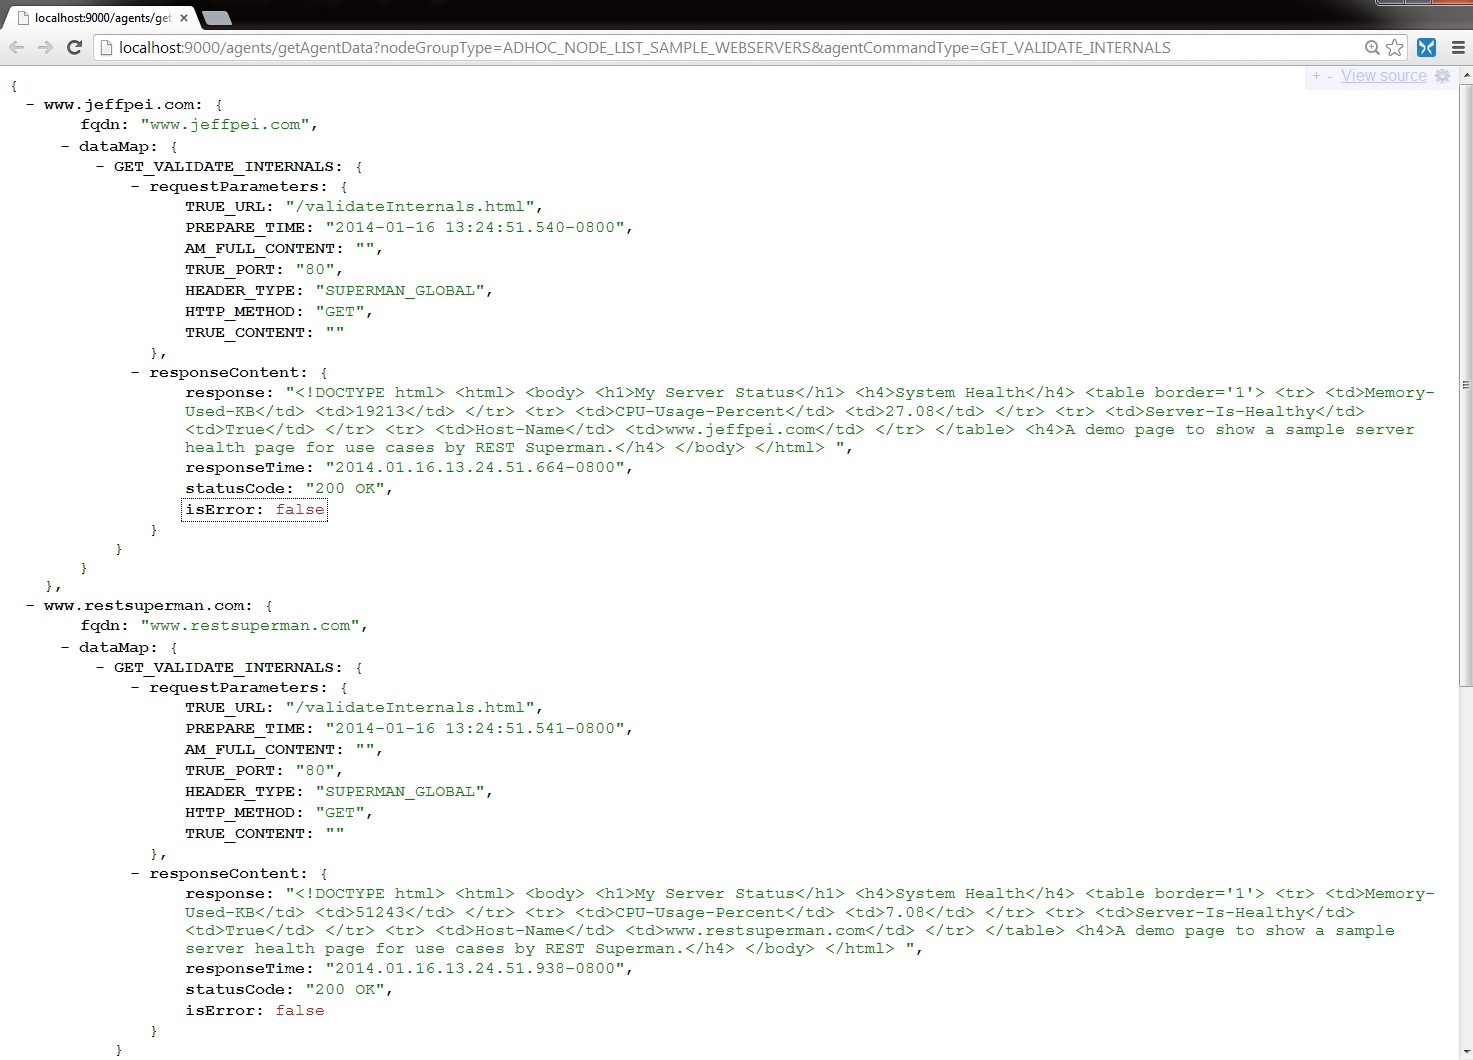The width and height of the screenshot is (1473, 1060).
Task: Click second HEADER_TYPE "SUPERMAN_GLOBAL" value
Action: pyautogui.click(x=400, y=791)
